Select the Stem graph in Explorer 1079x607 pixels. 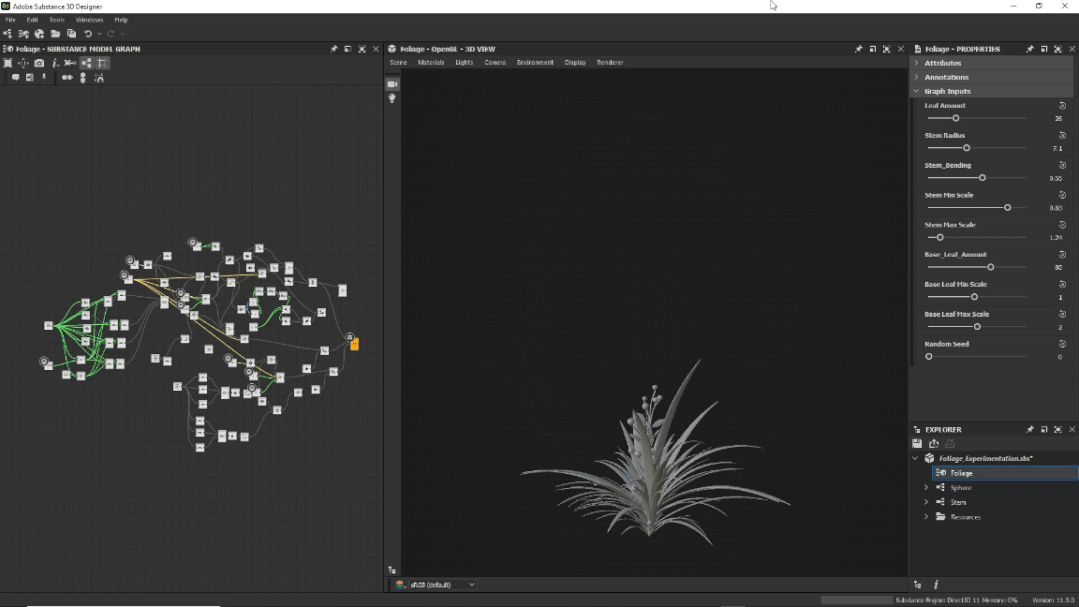[958, 502]
